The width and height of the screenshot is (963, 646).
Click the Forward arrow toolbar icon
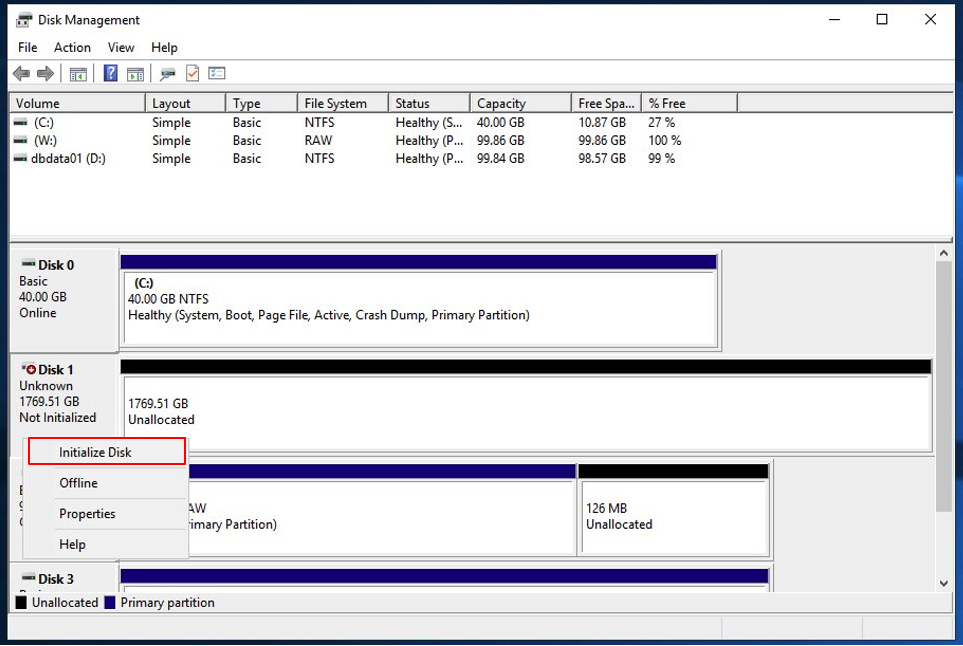[45, 74]
